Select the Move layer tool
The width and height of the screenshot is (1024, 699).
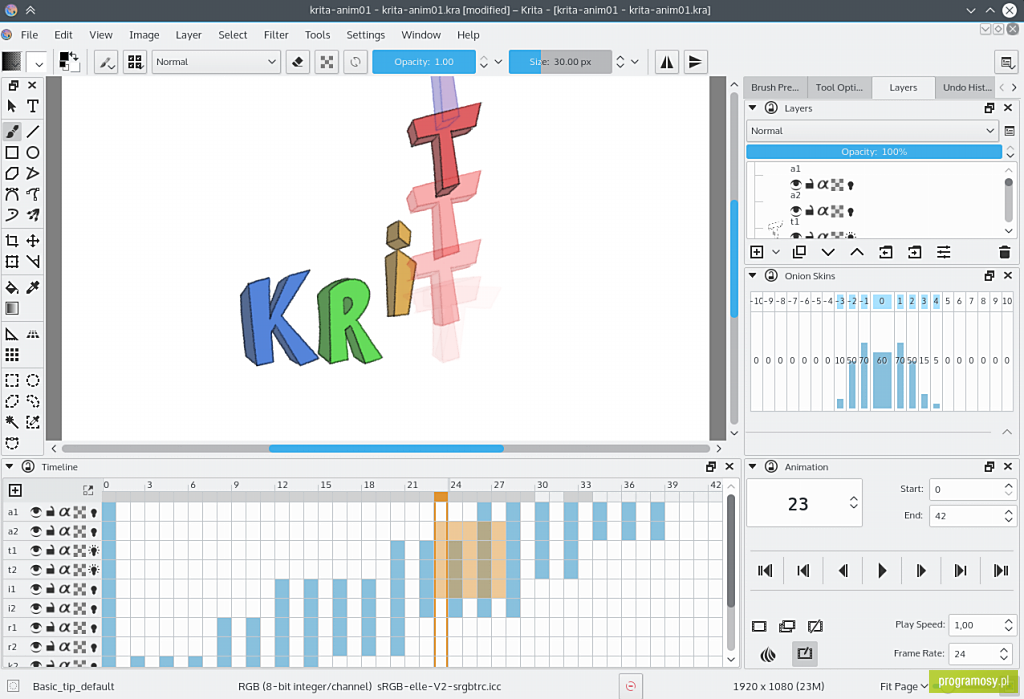[33, 240]
